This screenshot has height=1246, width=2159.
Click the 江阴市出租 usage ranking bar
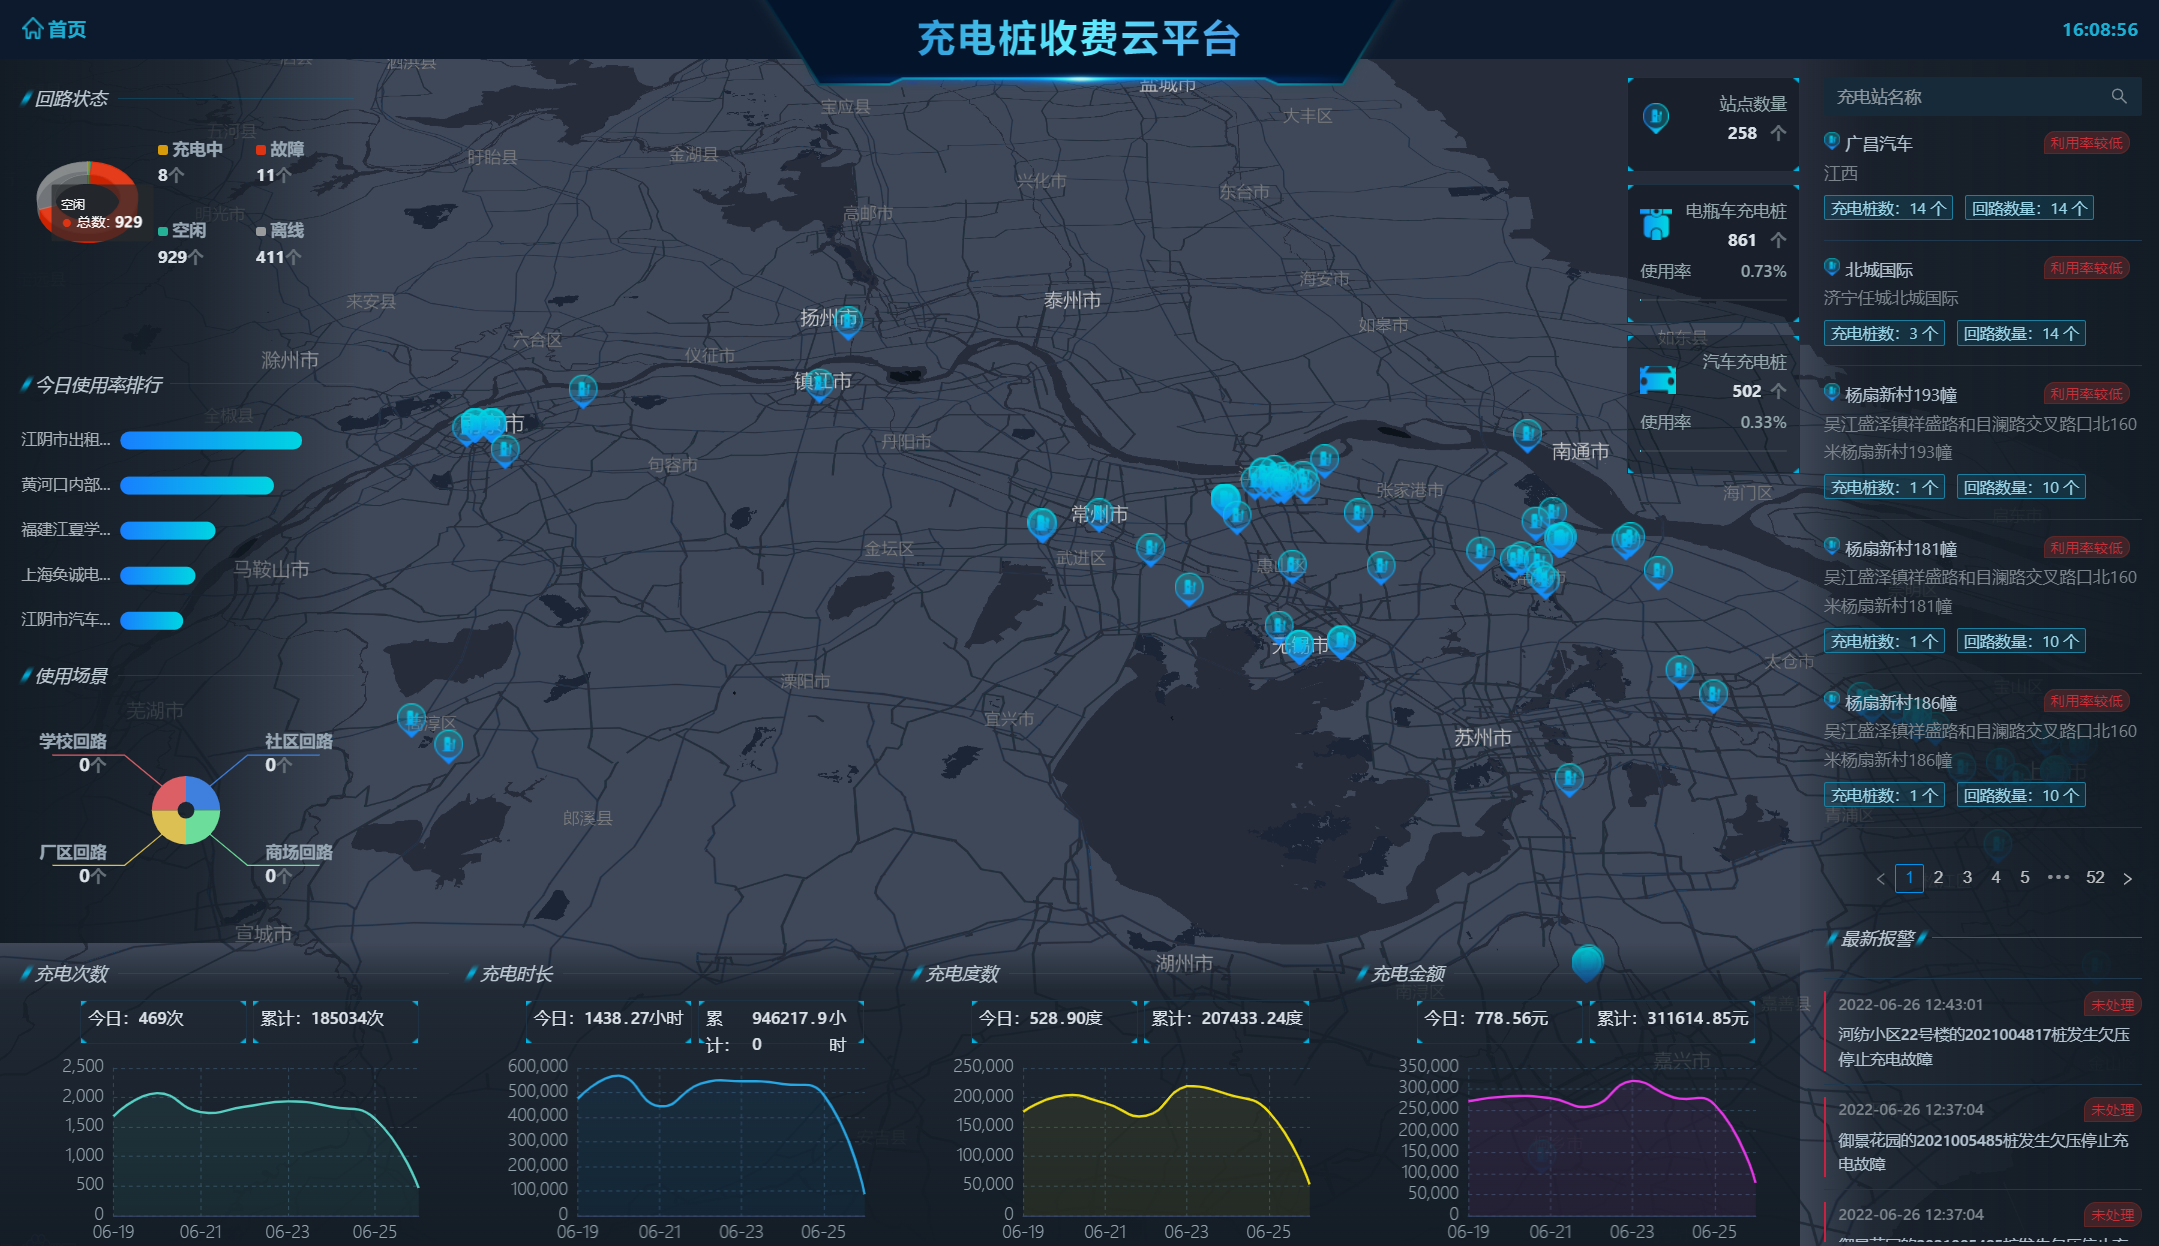point(210,440)
